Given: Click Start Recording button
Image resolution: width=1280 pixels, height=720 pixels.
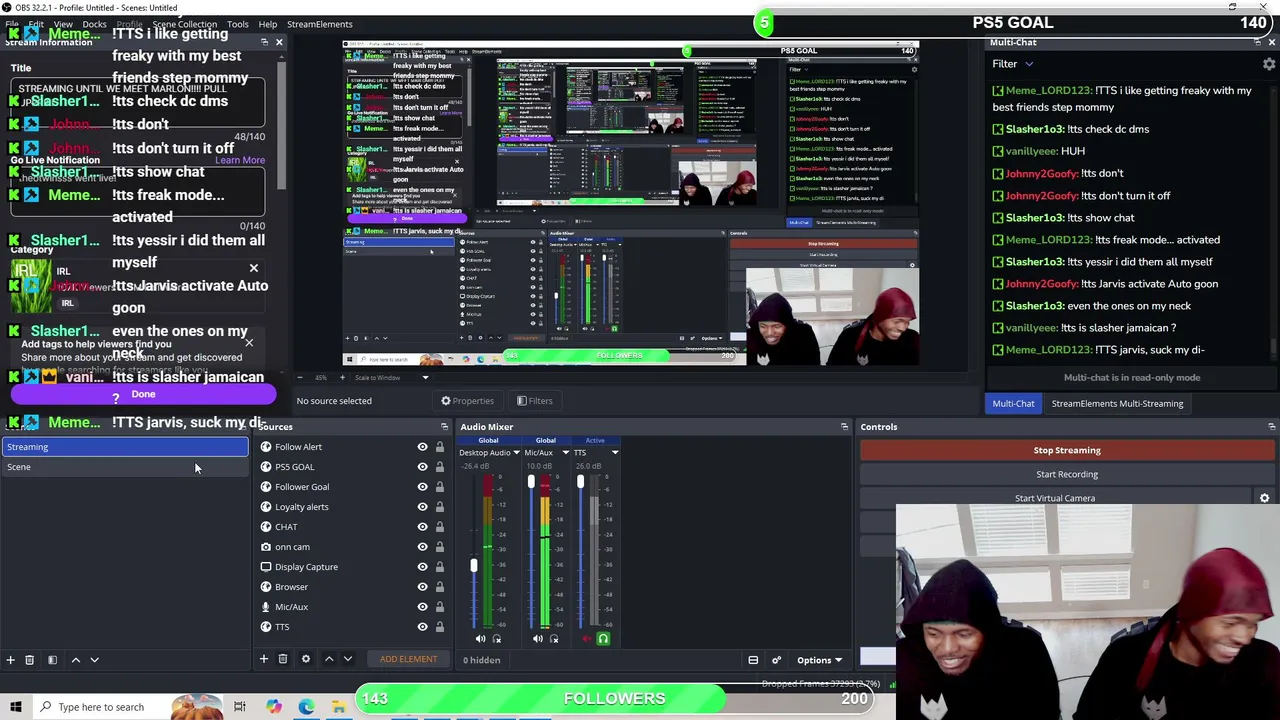Looking at the screenshot, I should (x=1067, y=474).
